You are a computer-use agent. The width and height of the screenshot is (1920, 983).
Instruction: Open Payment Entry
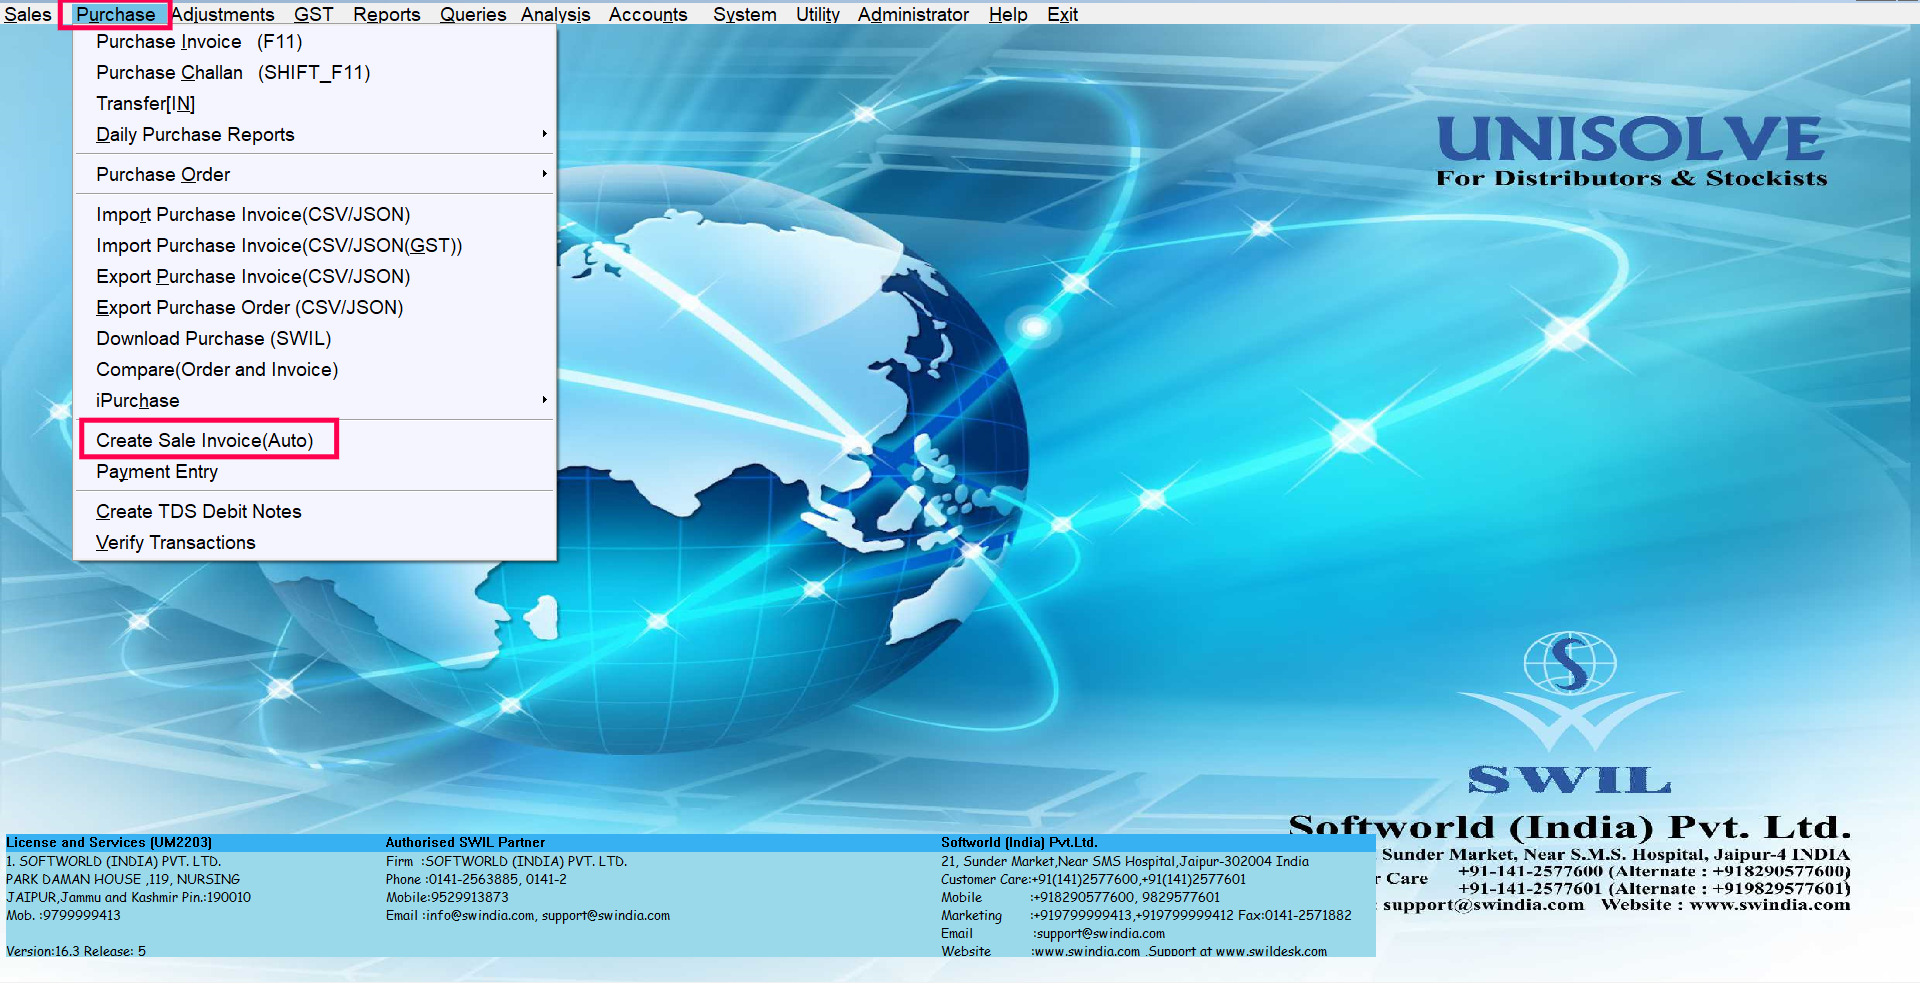pos(315,472)
